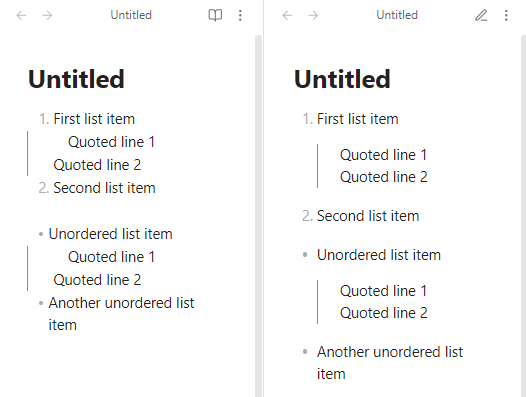Click the left pane vertical scrollbar
The width and height of the screenshot is (526, 397).
[258, 216]
